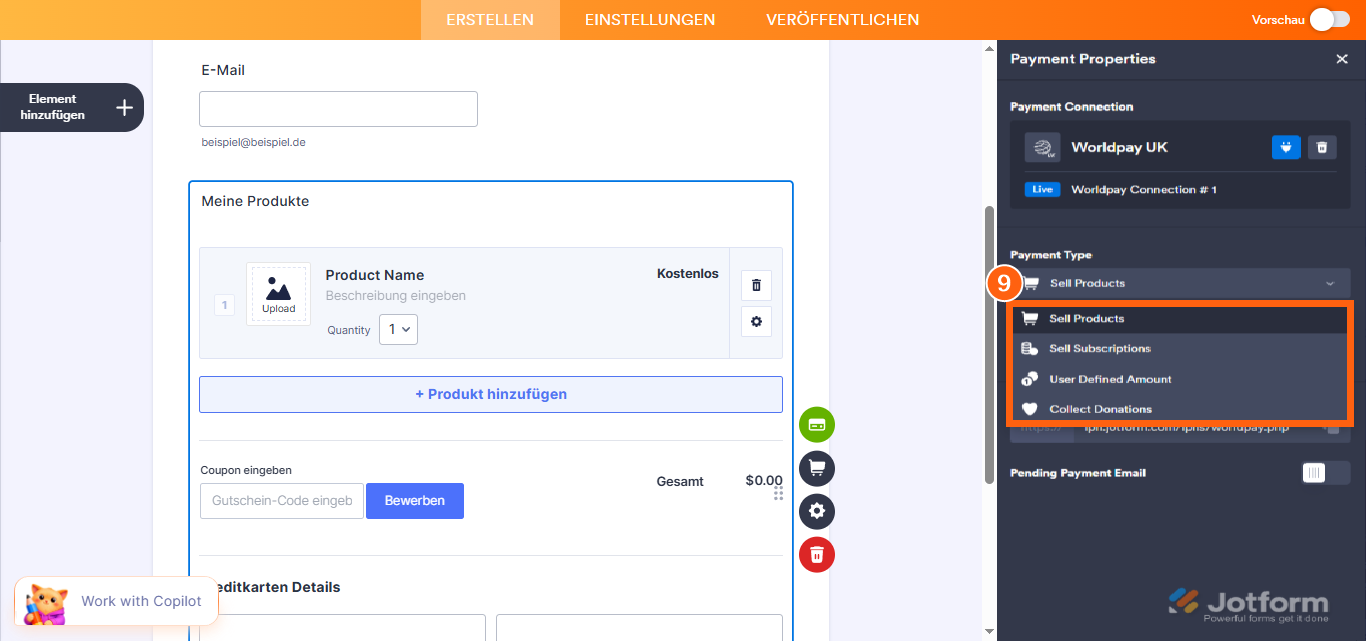Click the Upload image placeholder for the product

278,294
